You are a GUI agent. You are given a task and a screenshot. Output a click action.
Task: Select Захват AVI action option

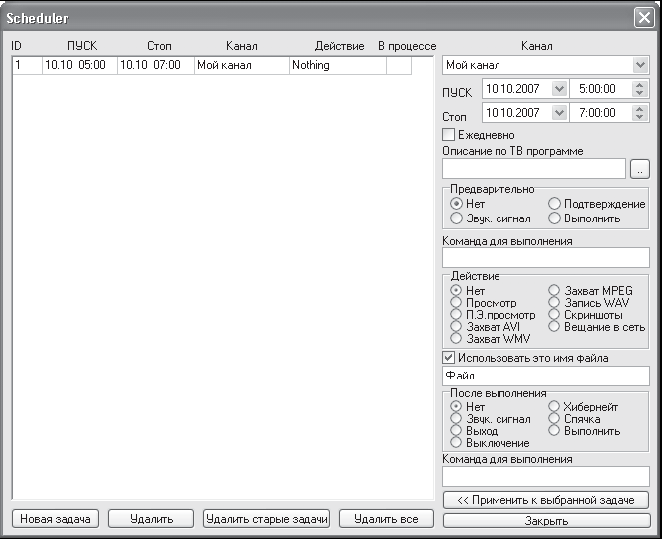(456, 327)
